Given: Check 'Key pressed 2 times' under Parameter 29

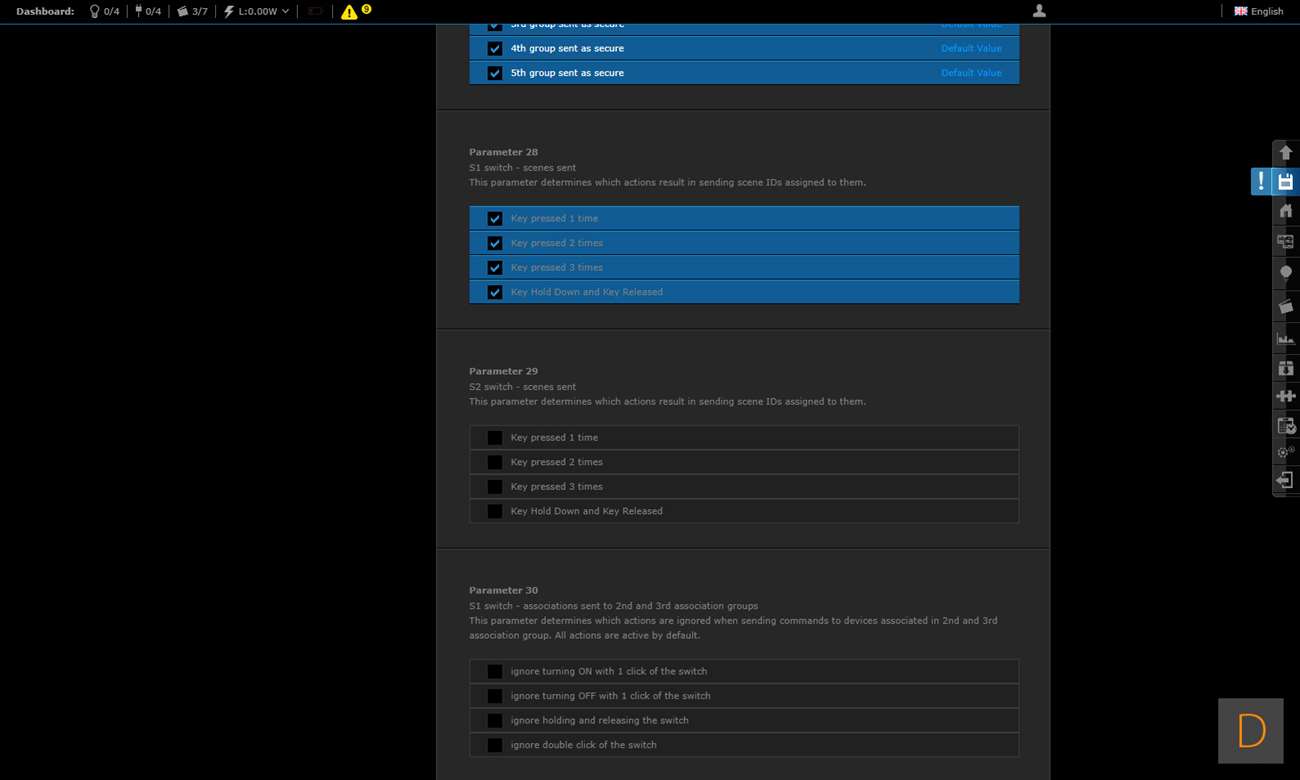Looking at the screenshot, I should tap(495, 462).
